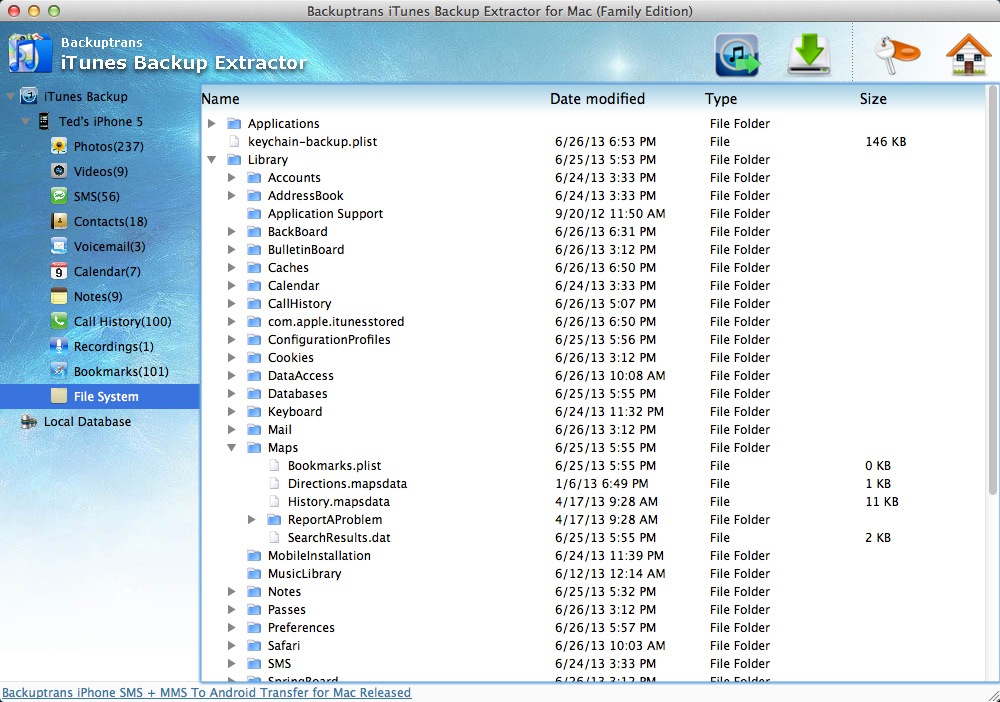Select the History.mapsdata file row
Image resolution: width=1000 pixels, height=702 pixels.
[x=593, y=502]
